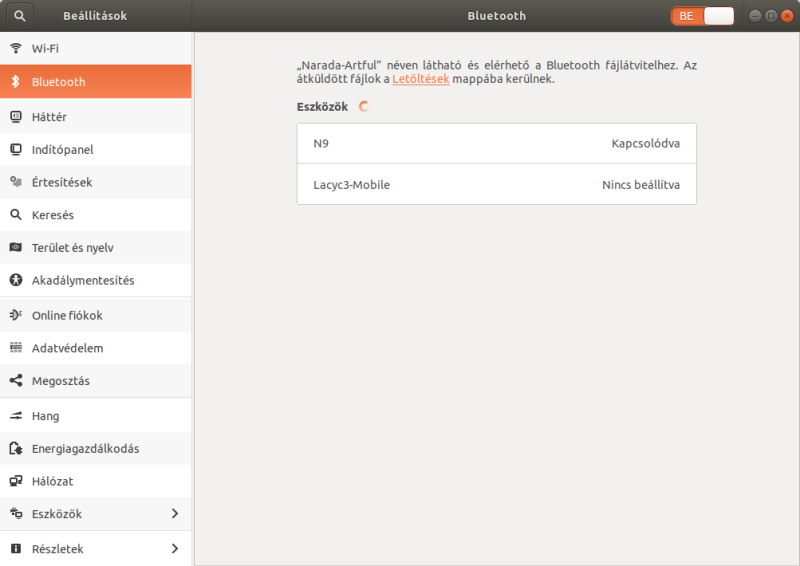The height and width of the screenshot is (566, 800).
Task: Open Akadálymentesítés label in sidebar
Action: (83, 280)
